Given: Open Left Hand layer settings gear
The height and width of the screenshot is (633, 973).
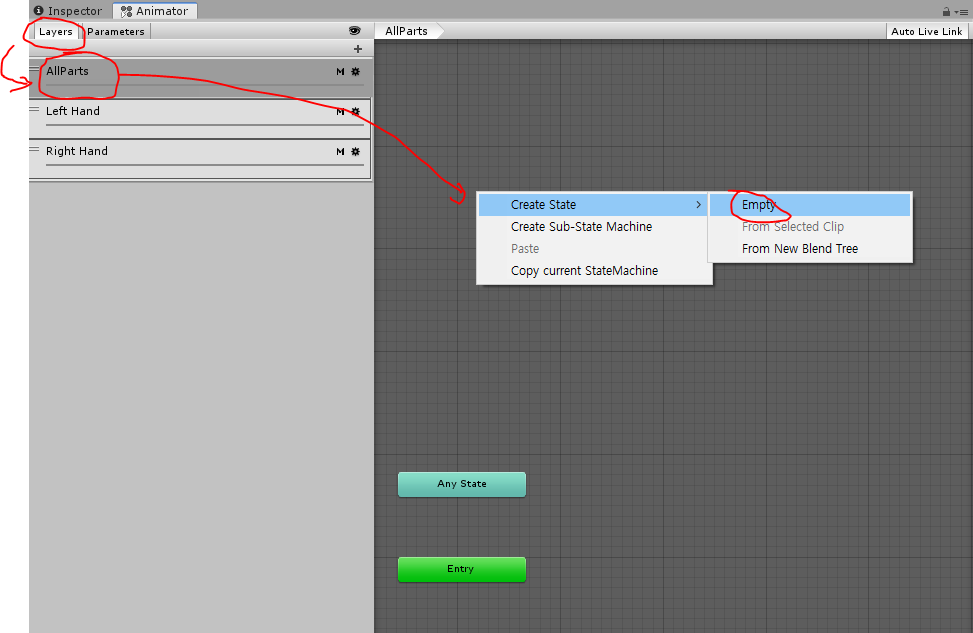Looking at the screenshot, I should pos(356,112).
